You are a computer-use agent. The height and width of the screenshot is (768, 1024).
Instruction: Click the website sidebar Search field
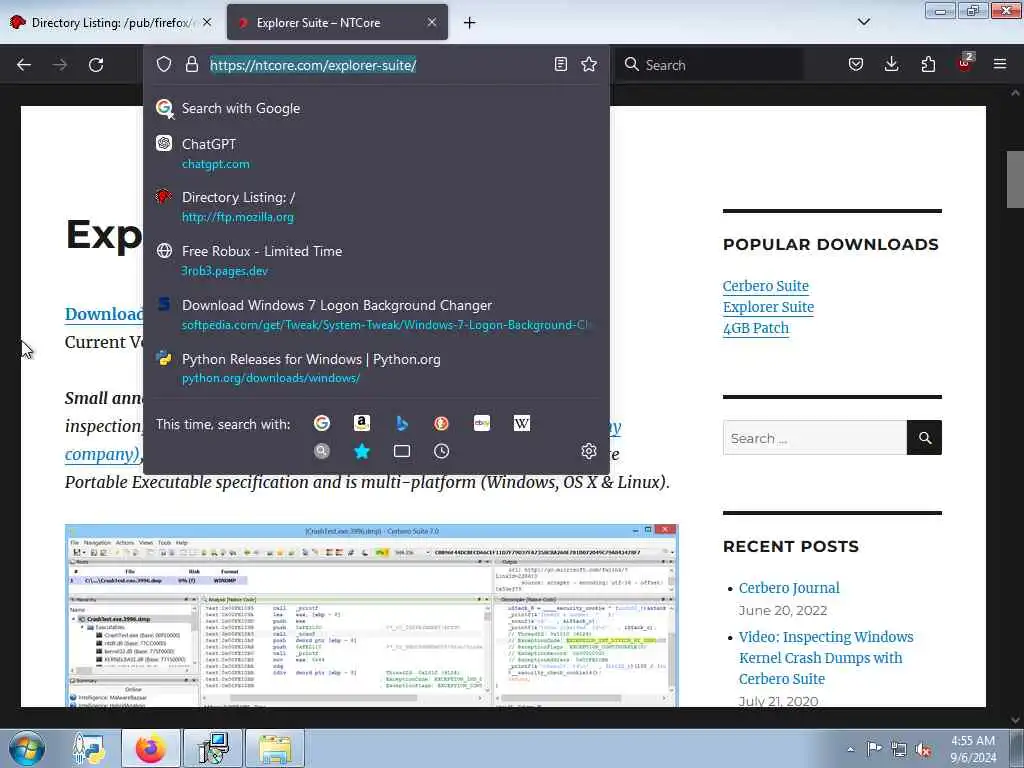[814, 438]
